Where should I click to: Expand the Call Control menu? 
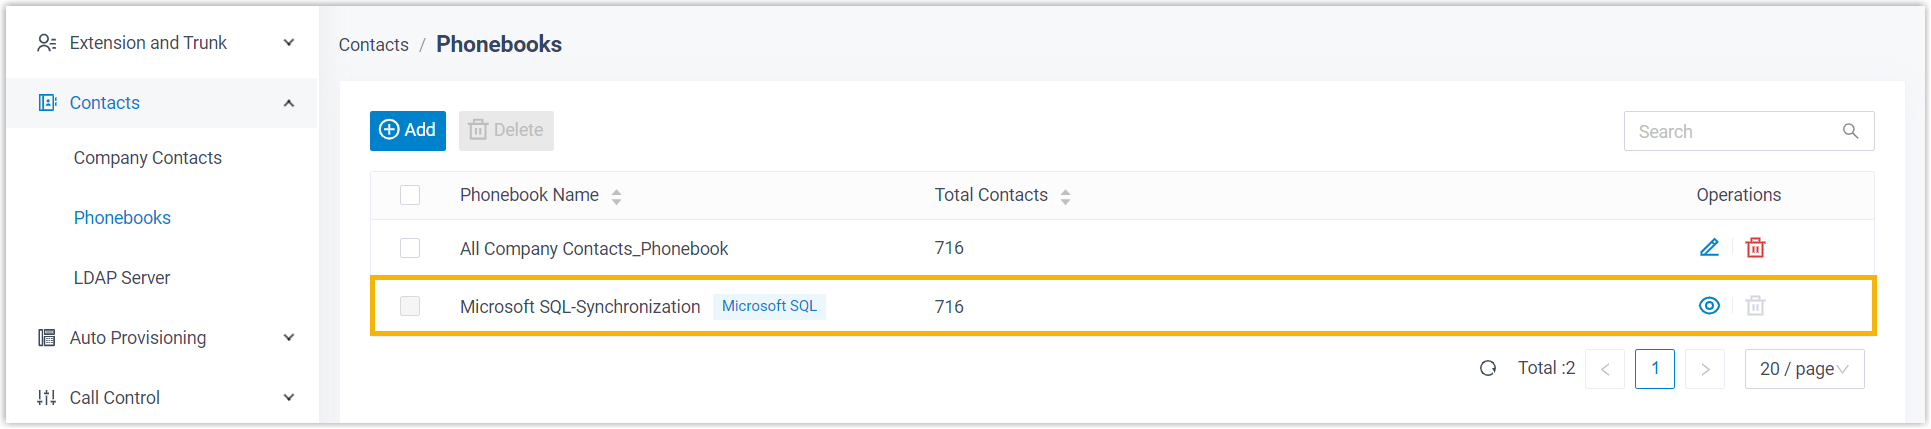165,398
